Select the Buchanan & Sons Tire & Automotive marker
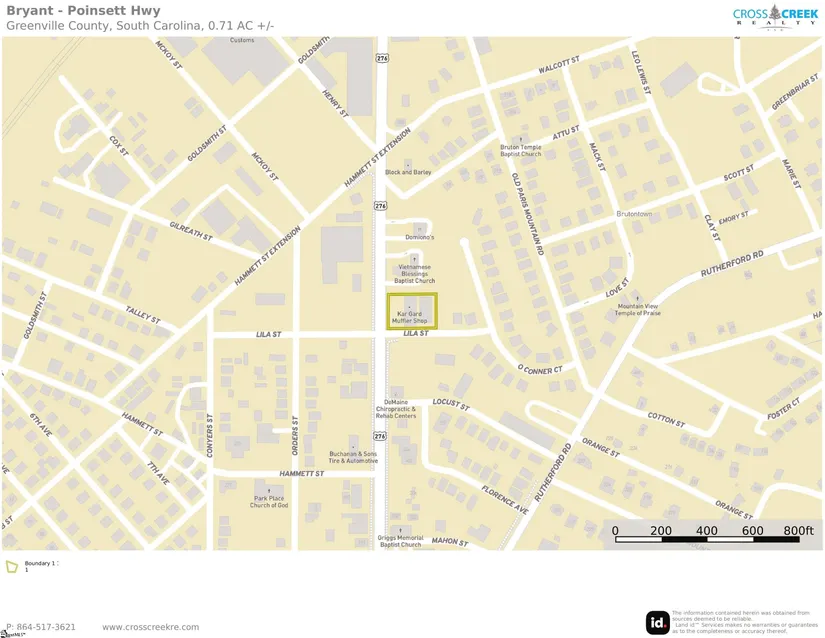The image size is (825, 638). [x=355, y=442]
